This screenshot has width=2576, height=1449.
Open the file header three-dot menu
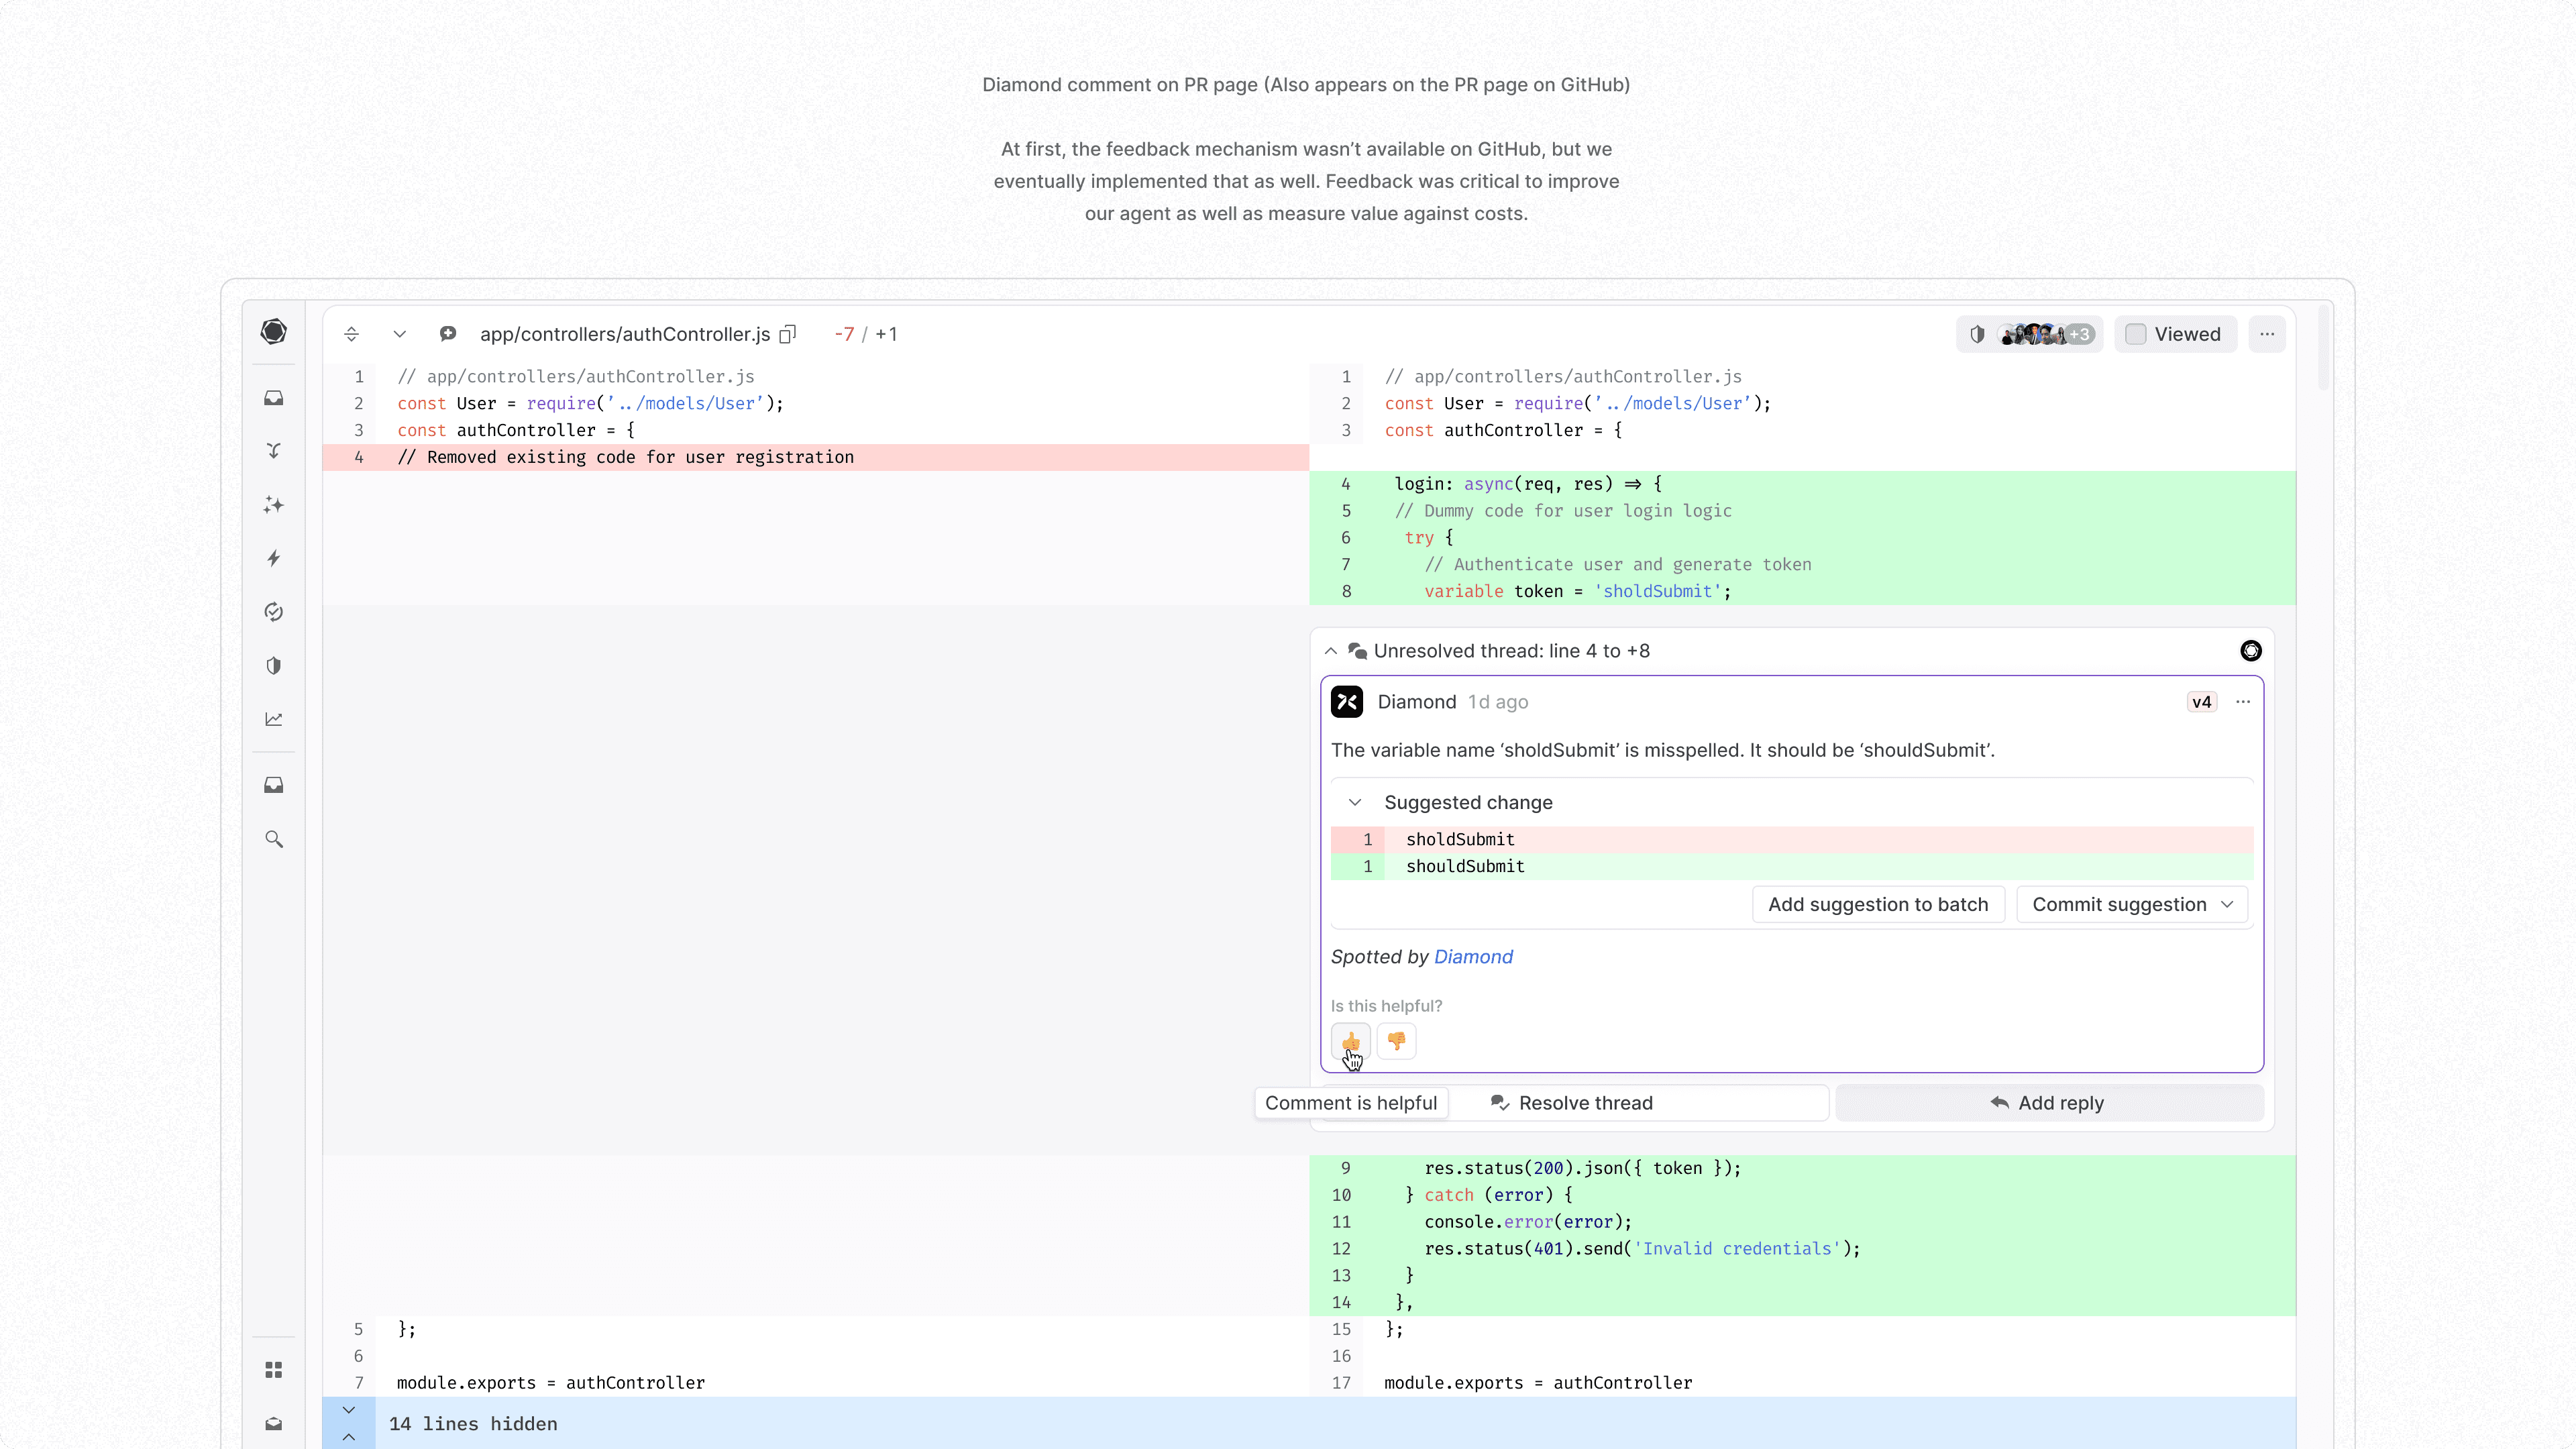[x=2267, y=334]
